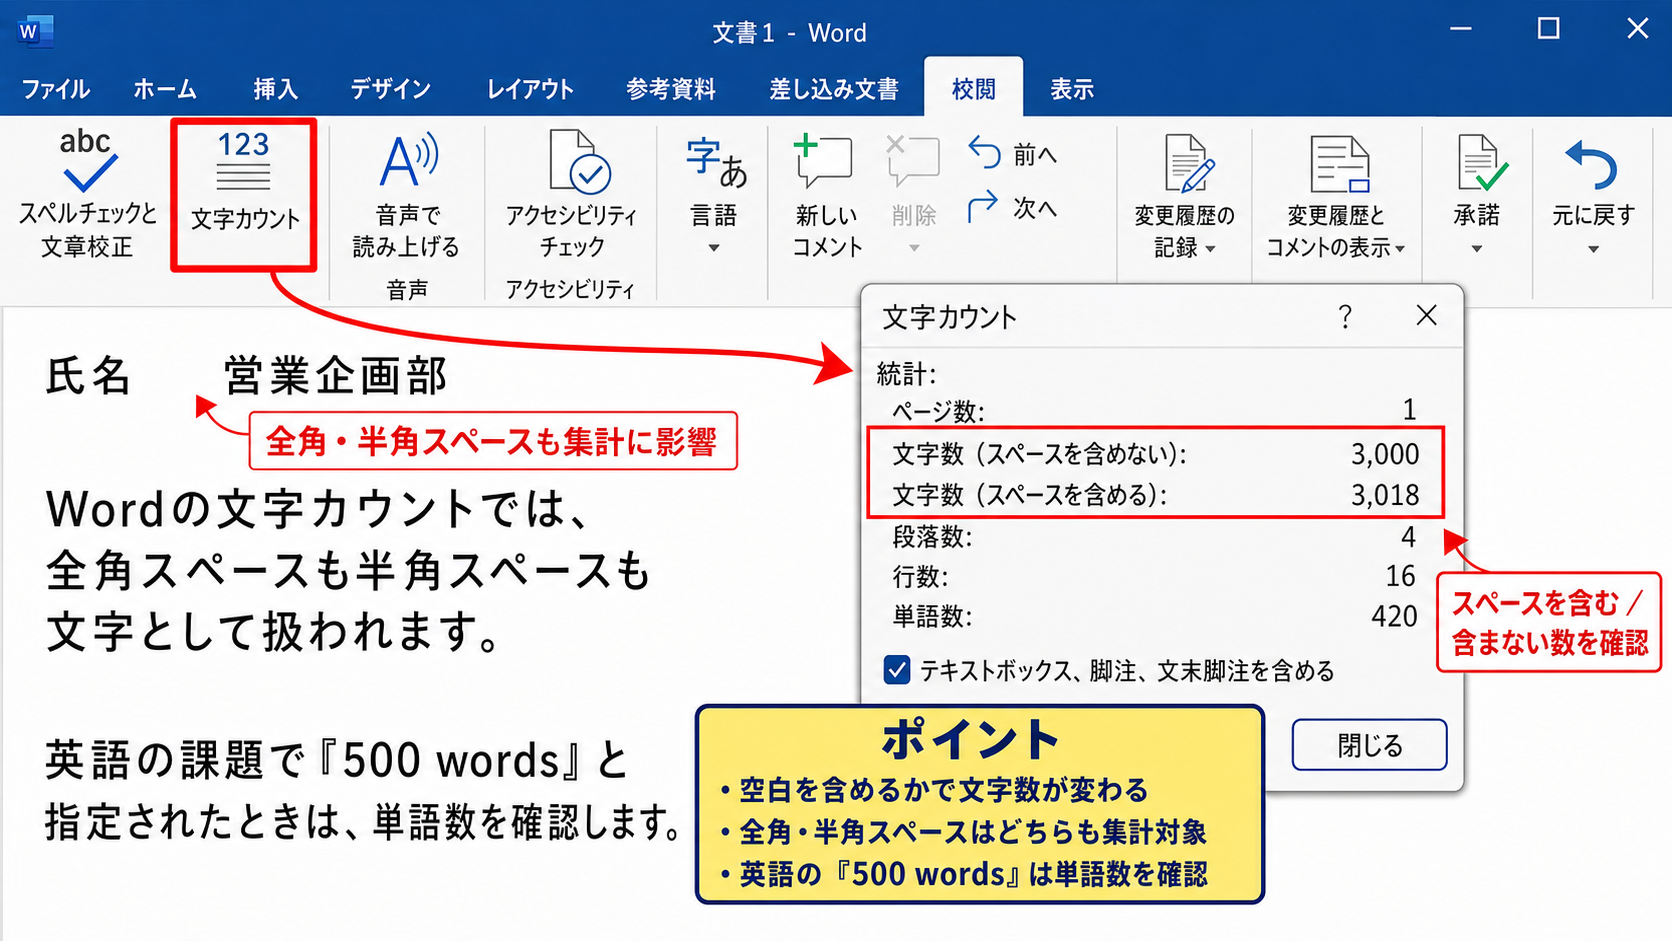Open help in the 文字カウント dialog
1672x941 pixels.
1345,317
